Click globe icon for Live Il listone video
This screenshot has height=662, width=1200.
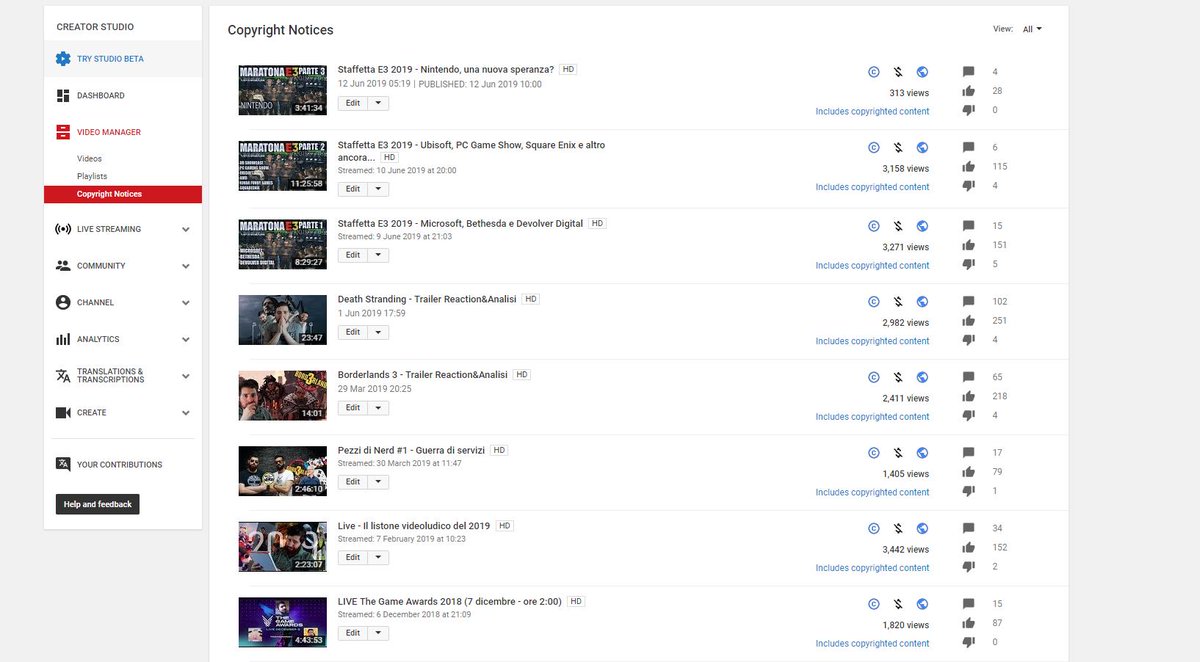click(922, 528)
